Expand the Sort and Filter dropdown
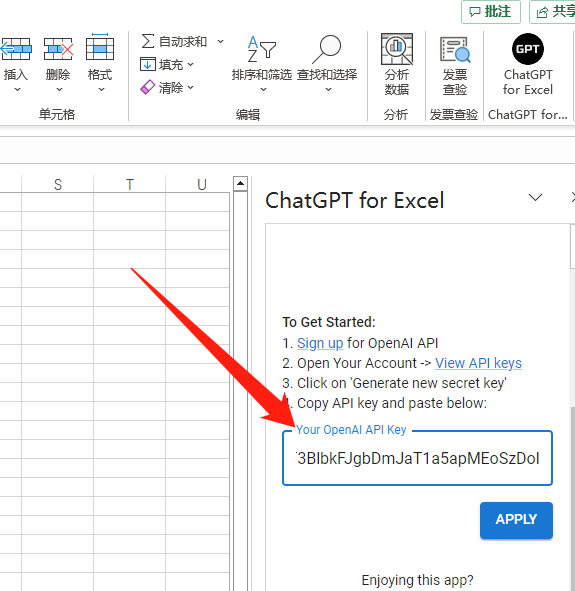 [263, 90]
